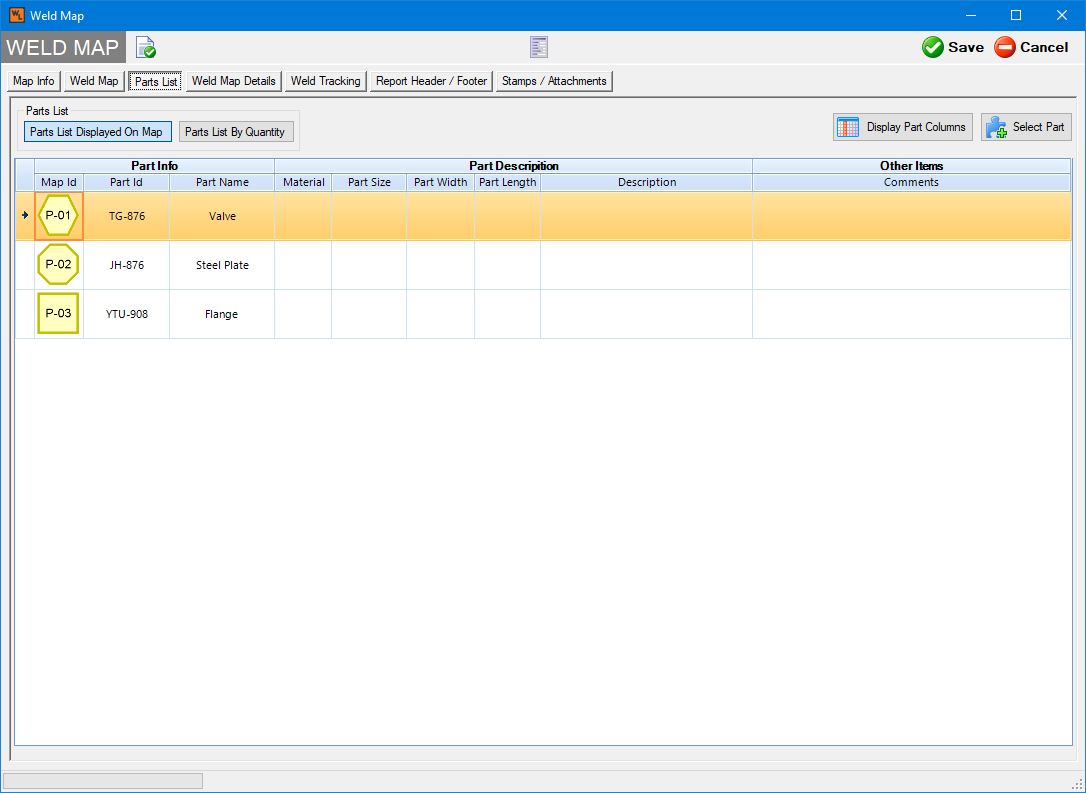The height and width of the screenshot is (793, 1086).
Task: Click the green checkmark Save icon
Action: click(933, 47)
